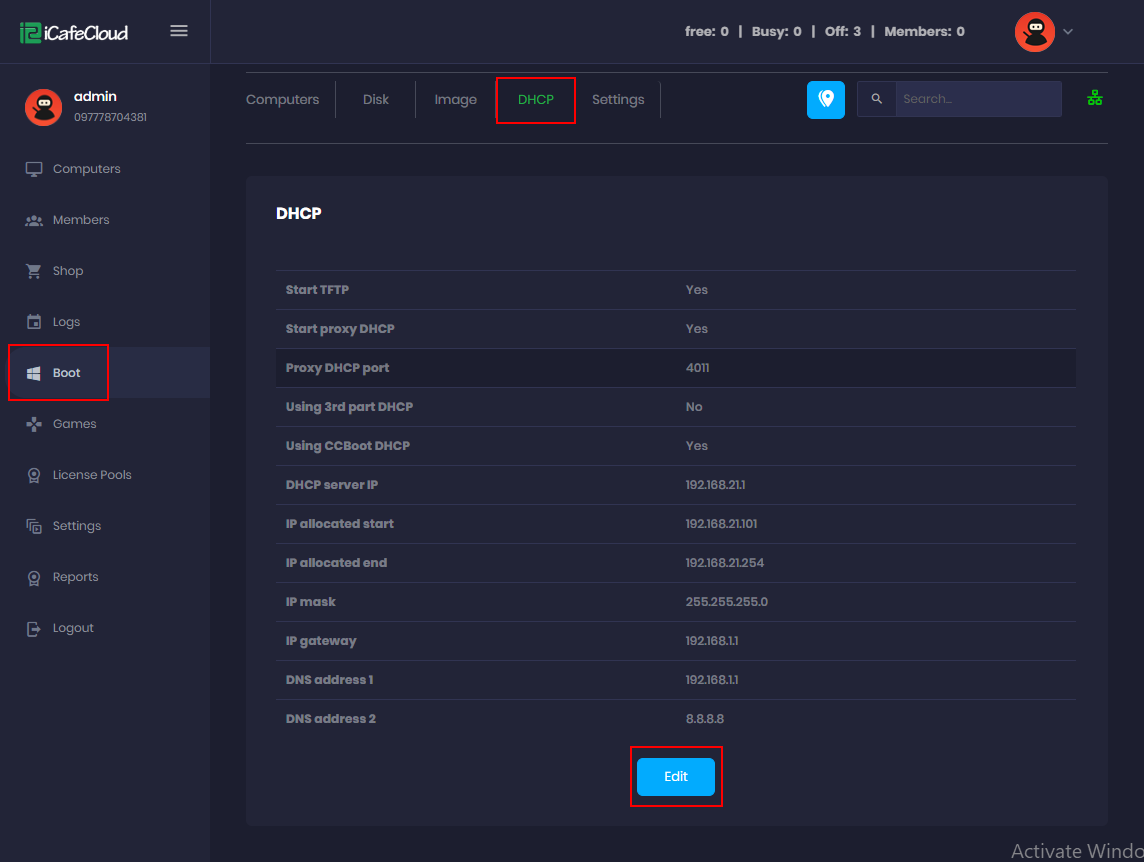Click the hamburger menu icon
Image resolution: width=1144 pixels, height=862 pixels.
[179, 31]
